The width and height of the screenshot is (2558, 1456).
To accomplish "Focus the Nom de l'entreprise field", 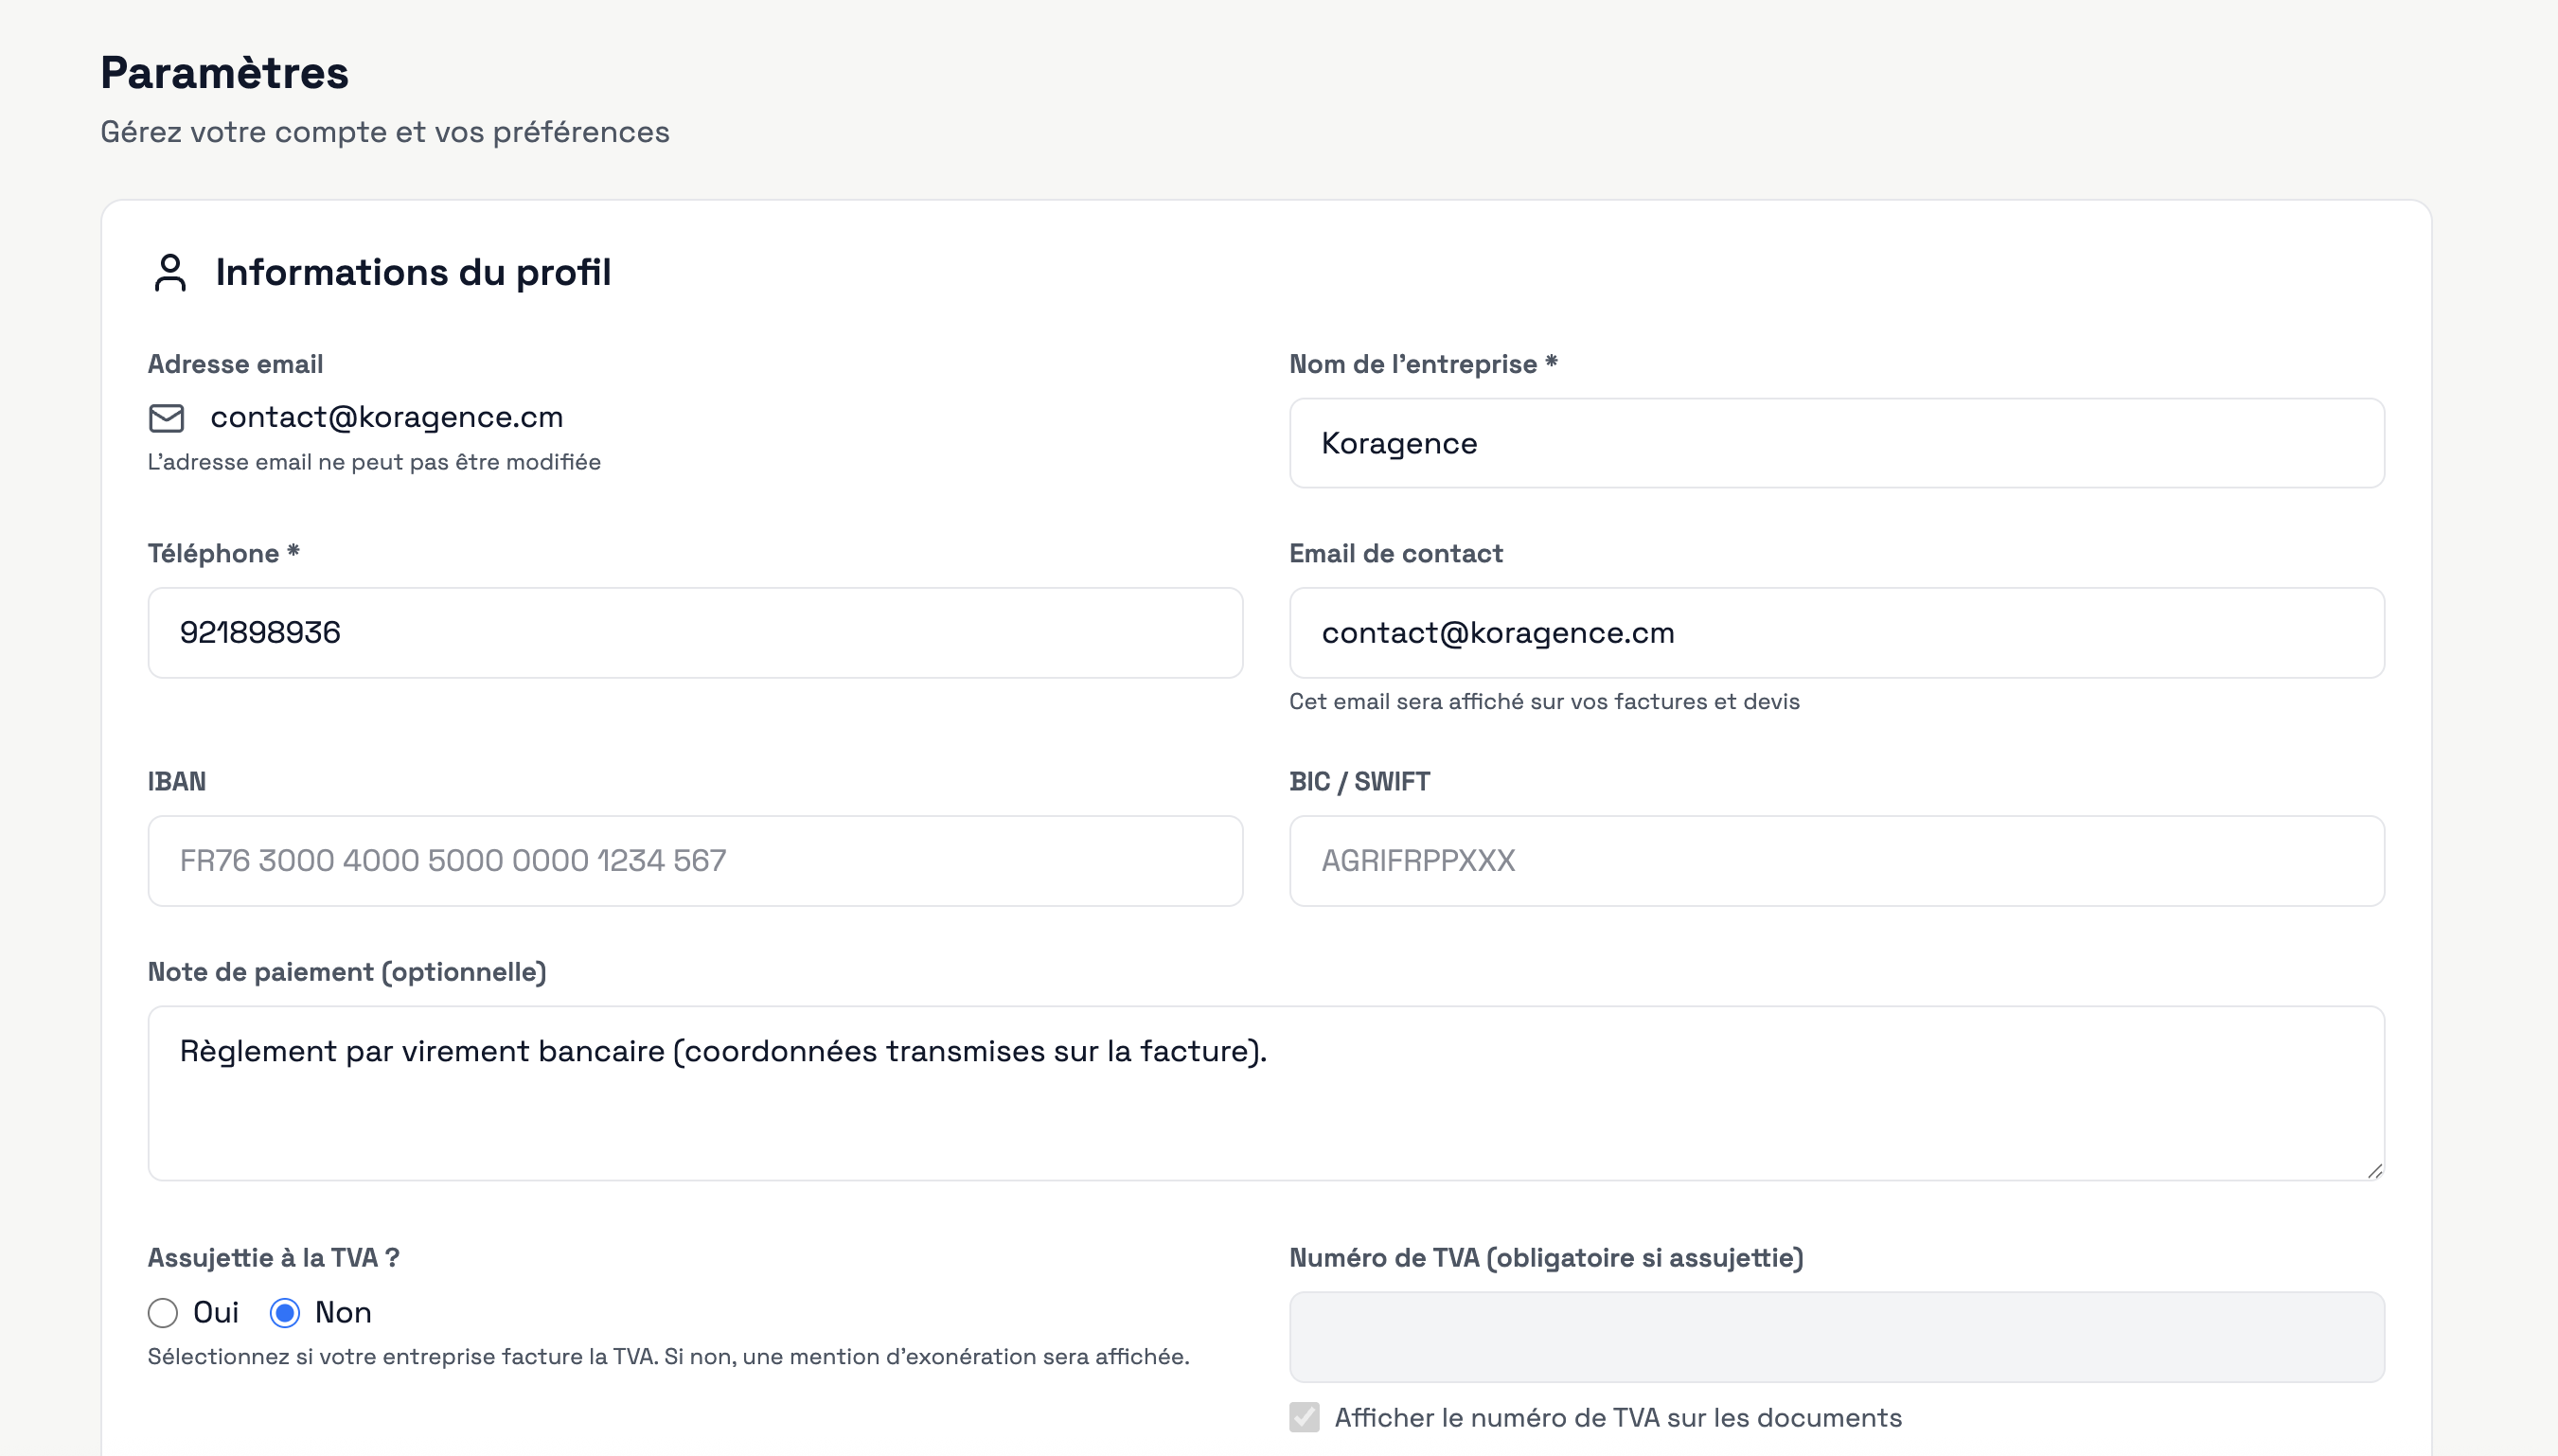I will click(1836, 443).
